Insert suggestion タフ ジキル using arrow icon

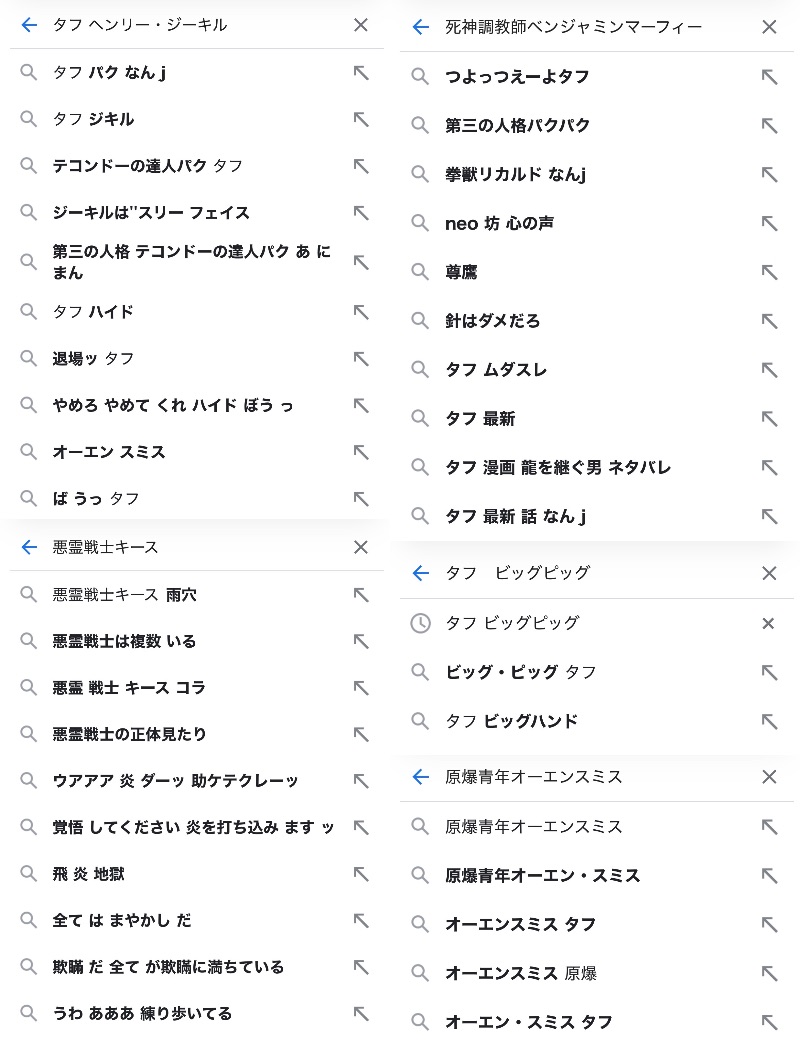click(x=361, y=119)
